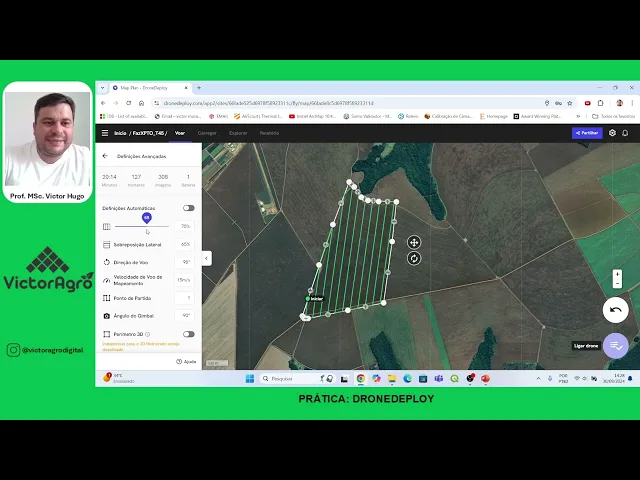Click the Chrome address bar URL
The height and width of the screenshot is (480, 640).
click(x=268, y=103)
